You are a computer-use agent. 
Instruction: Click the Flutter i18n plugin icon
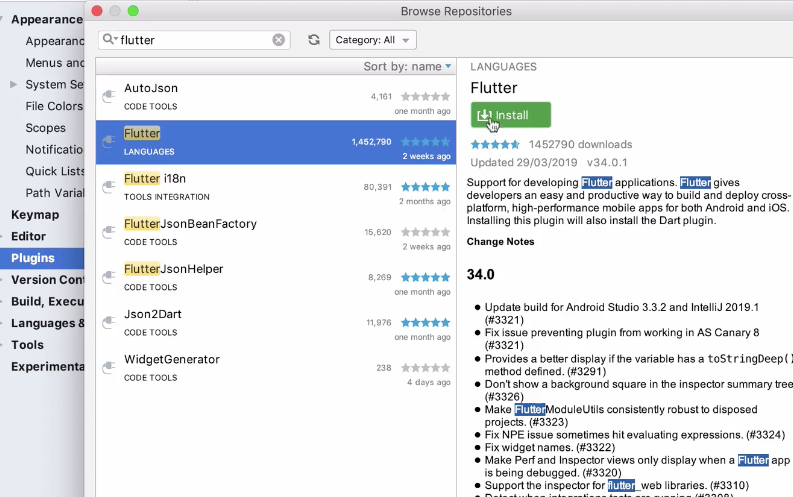(109, 187)
